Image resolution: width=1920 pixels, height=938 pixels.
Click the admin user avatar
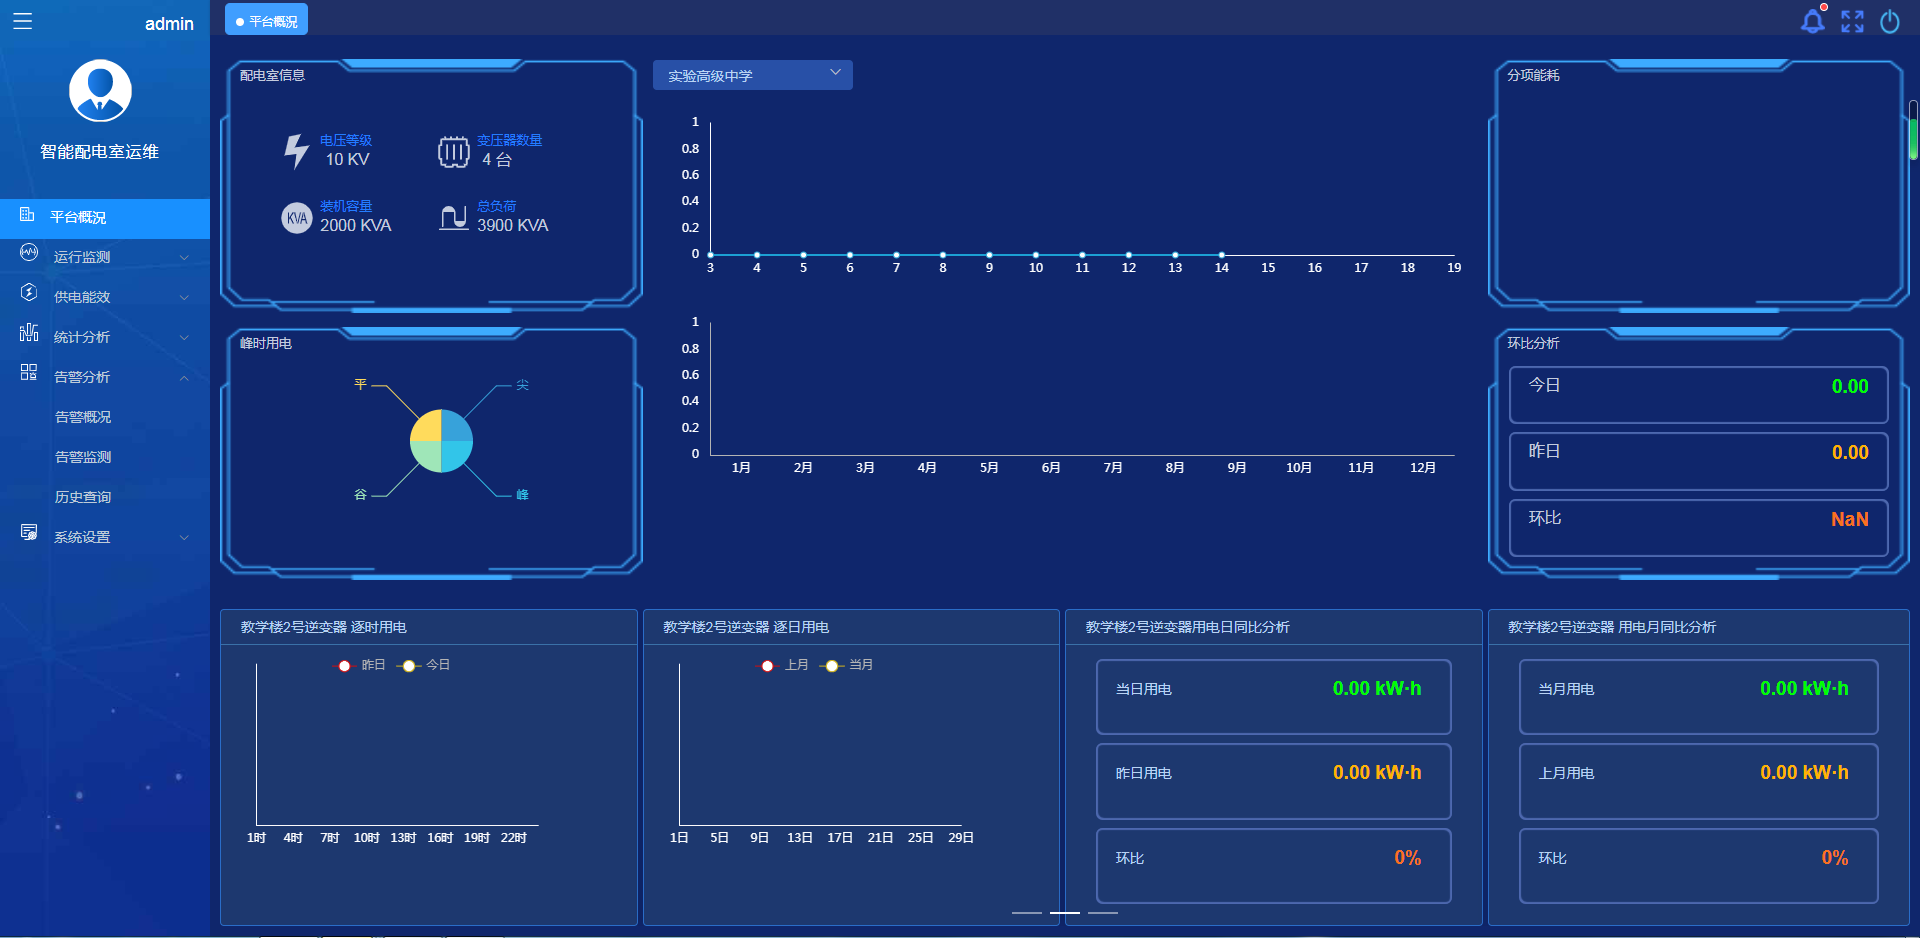click(100, 90)
